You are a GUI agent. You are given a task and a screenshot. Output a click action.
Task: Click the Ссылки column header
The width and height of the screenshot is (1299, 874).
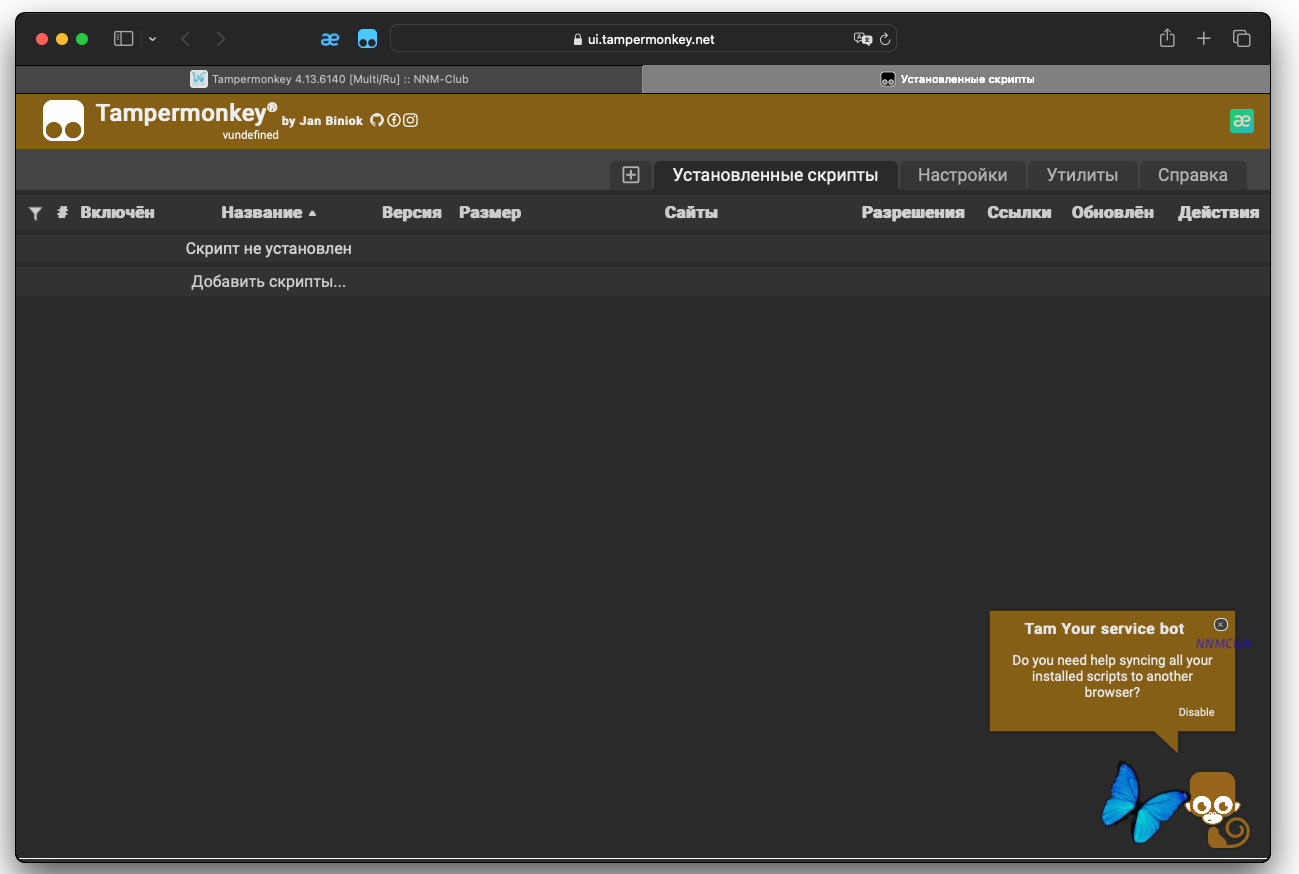tap(1019, 212)
